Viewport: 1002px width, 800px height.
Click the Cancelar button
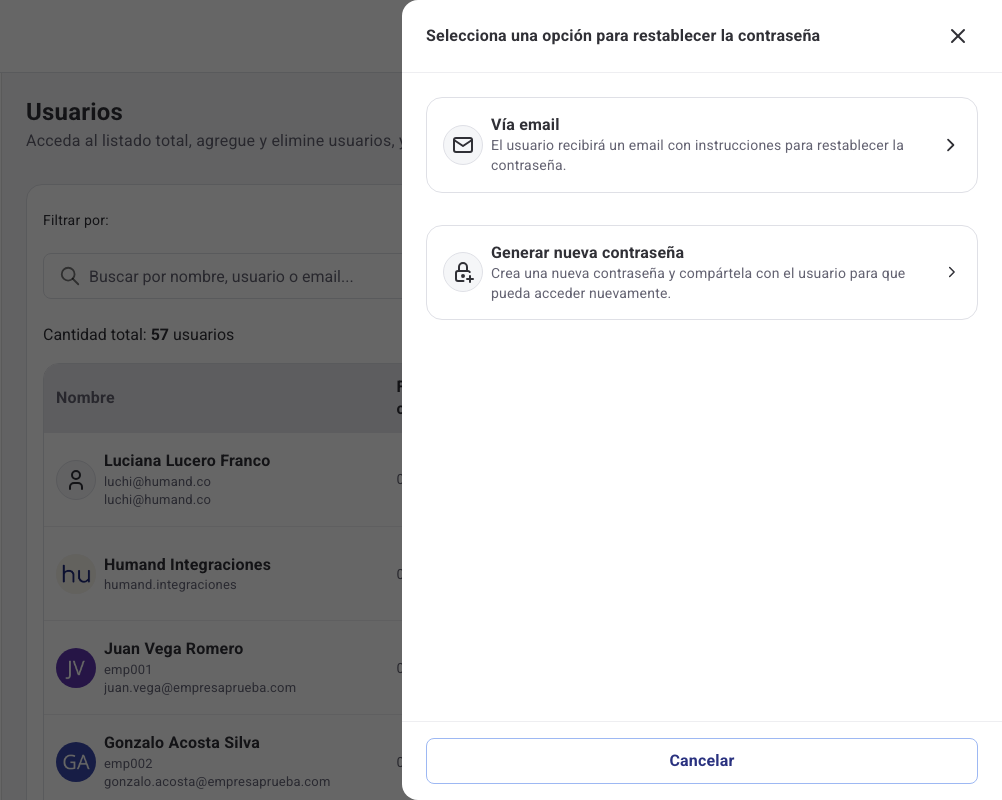702,760
